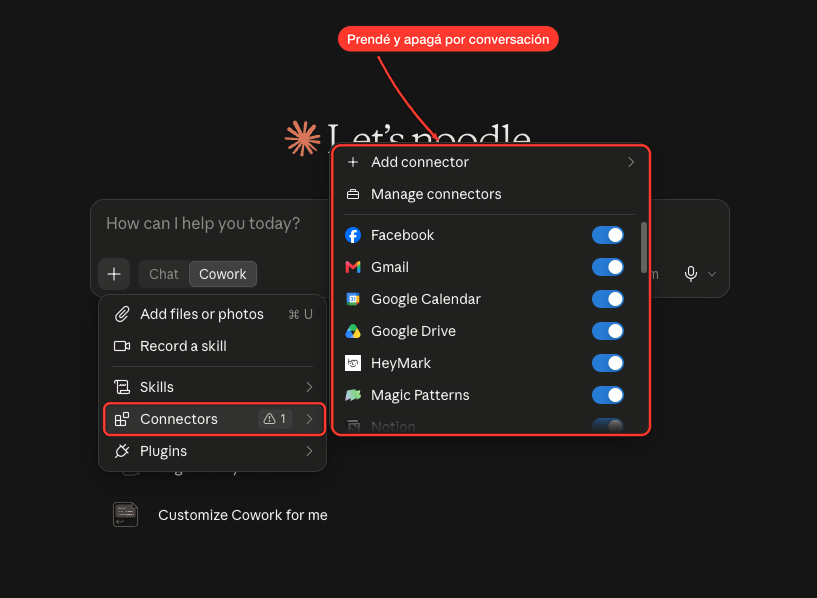The width and height of the screenshot is (817, 598).
Task: Switch to the Chat tab
Action: click(164, 274)
